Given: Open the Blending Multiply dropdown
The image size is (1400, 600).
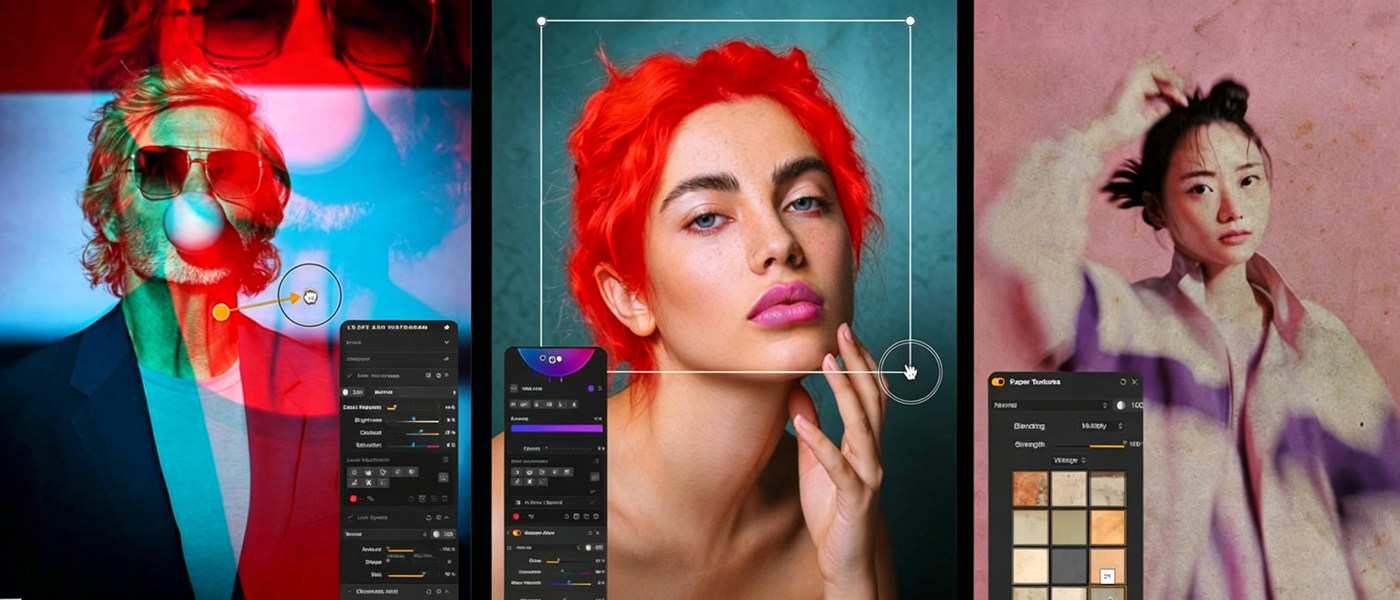Looking at the screenshot, I should pyautogui.click(x=1101, y=426).
